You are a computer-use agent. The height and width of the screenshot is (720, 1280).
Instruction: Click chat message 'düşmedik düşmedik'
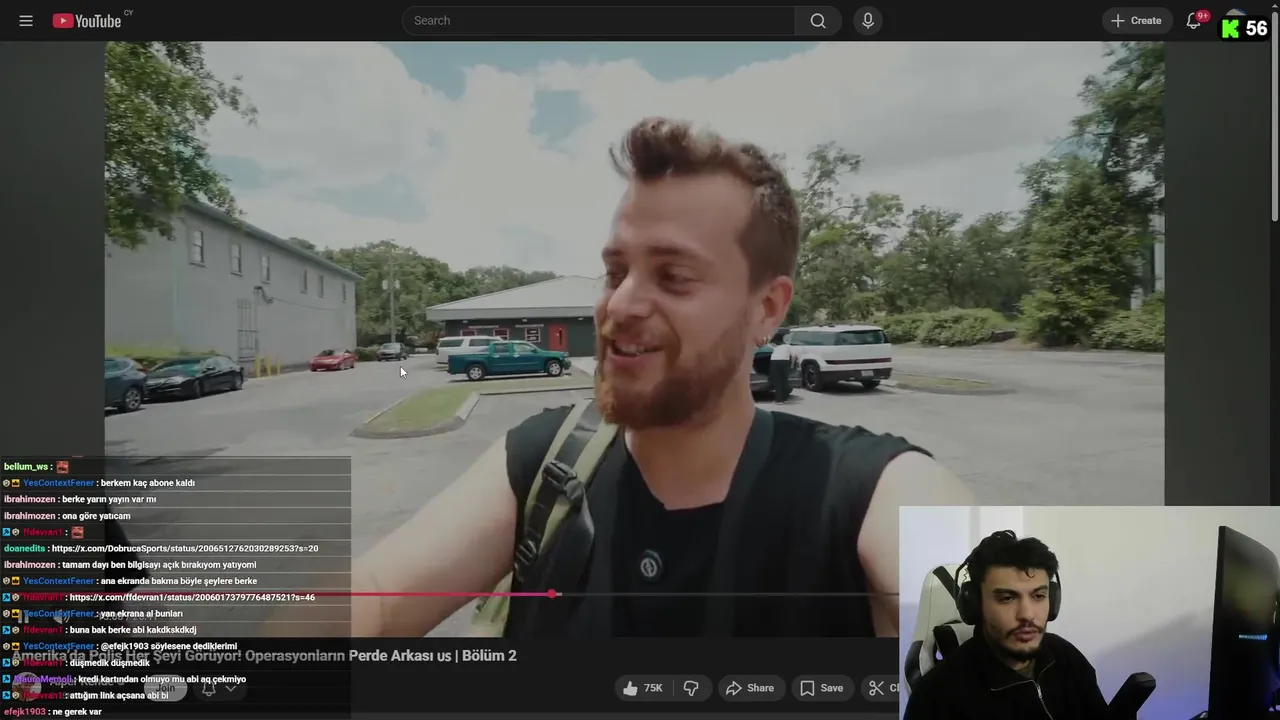point(110,663)
